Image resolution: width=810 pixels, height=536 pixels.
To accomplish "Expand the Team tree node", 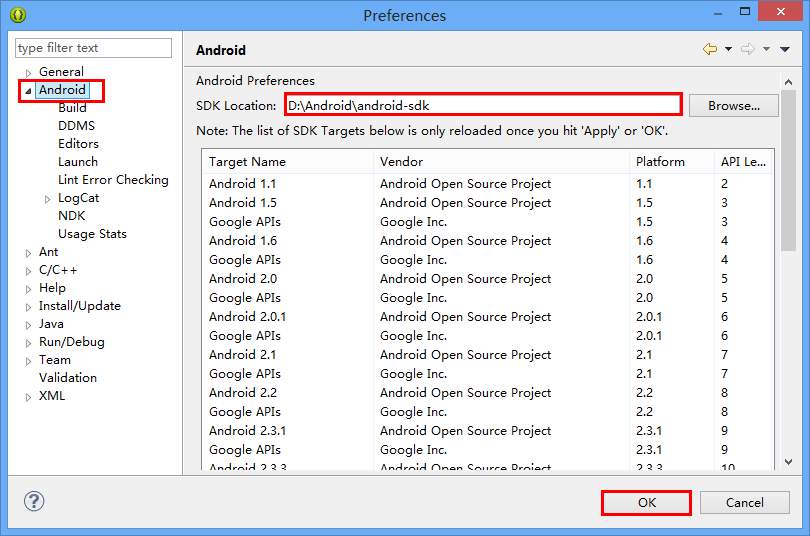I will click(28, 361).
